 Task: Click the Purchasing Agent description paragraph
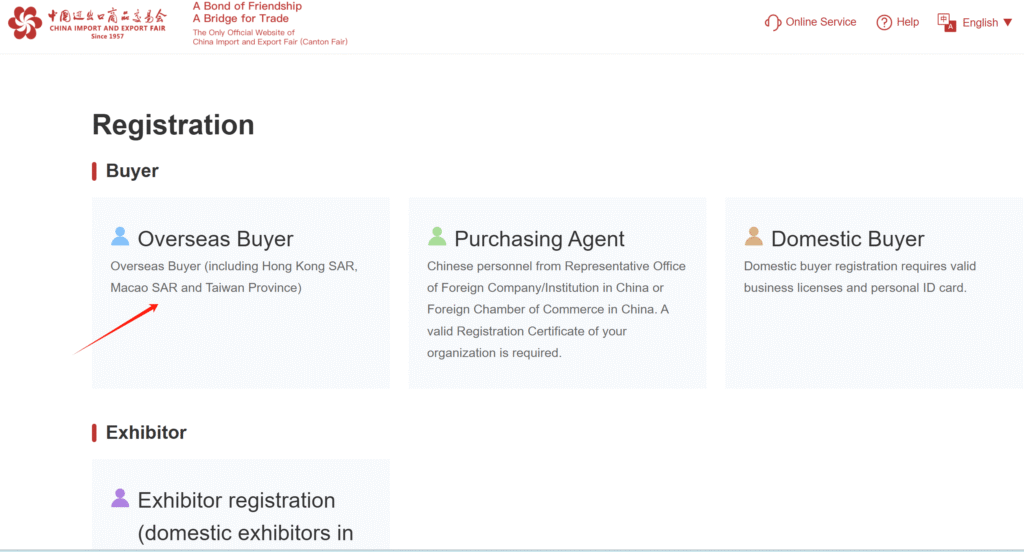tap(556, 309)
